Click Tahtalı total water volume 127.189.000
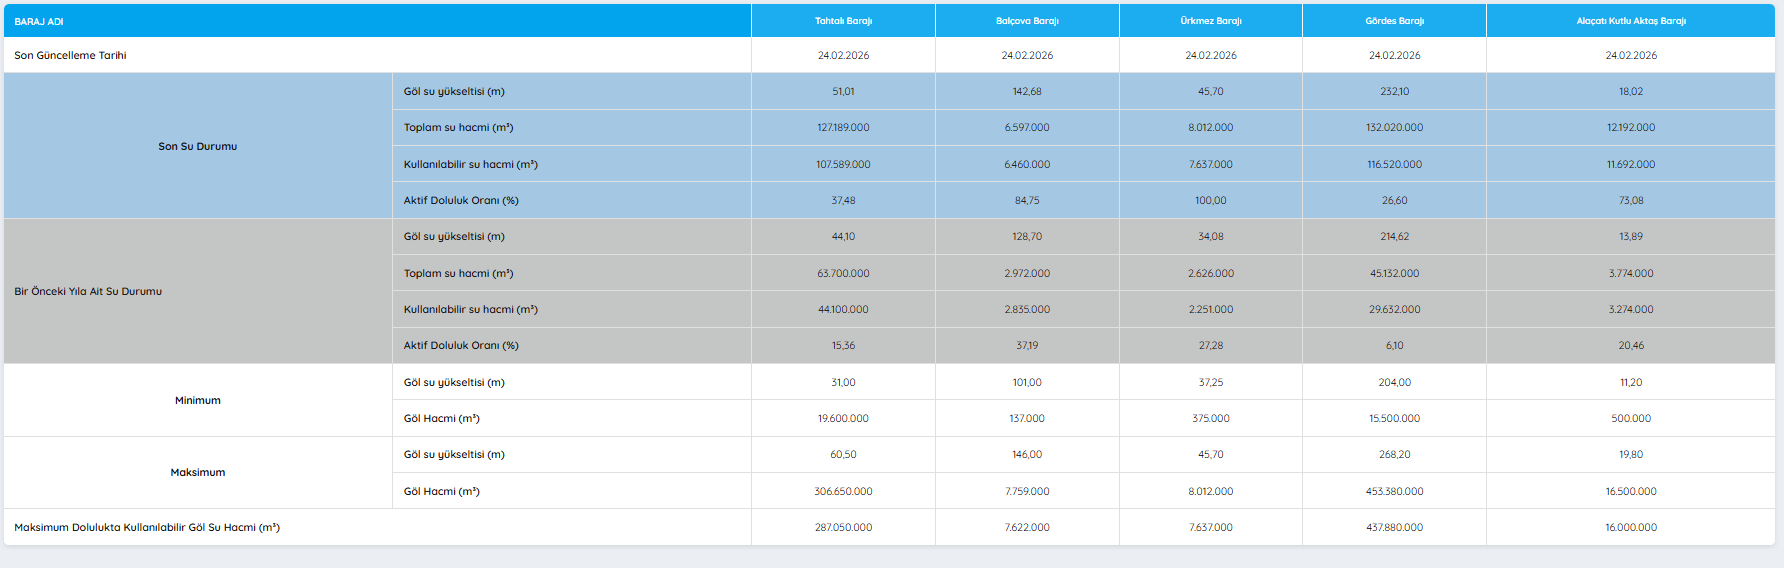Image resolution: width=1784 pixels, height=568 pixels. click(843, 128)
